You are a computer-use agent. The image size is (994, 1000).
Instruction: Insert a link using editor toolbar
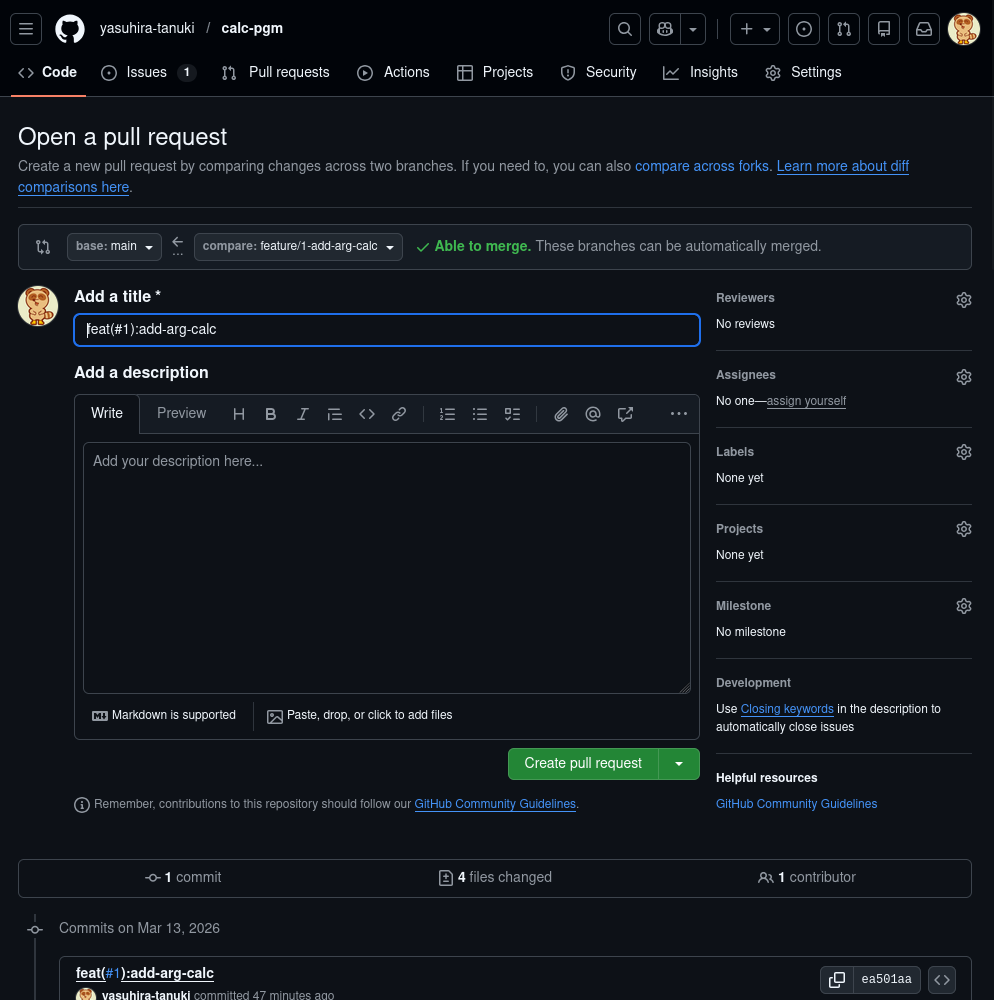click(x=399, y=414)
